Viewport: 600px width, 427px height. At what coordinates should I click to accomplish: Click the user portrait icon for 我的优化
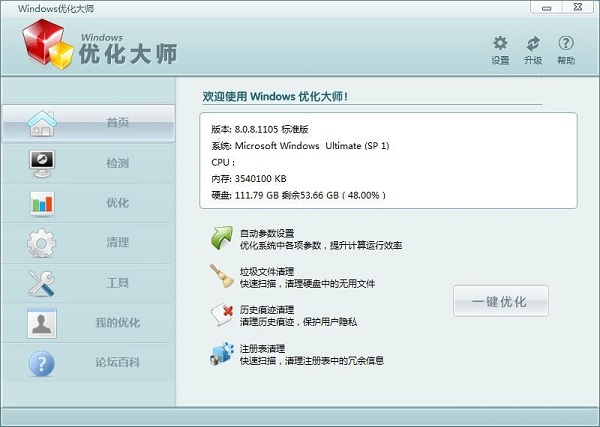pos(42,323)
